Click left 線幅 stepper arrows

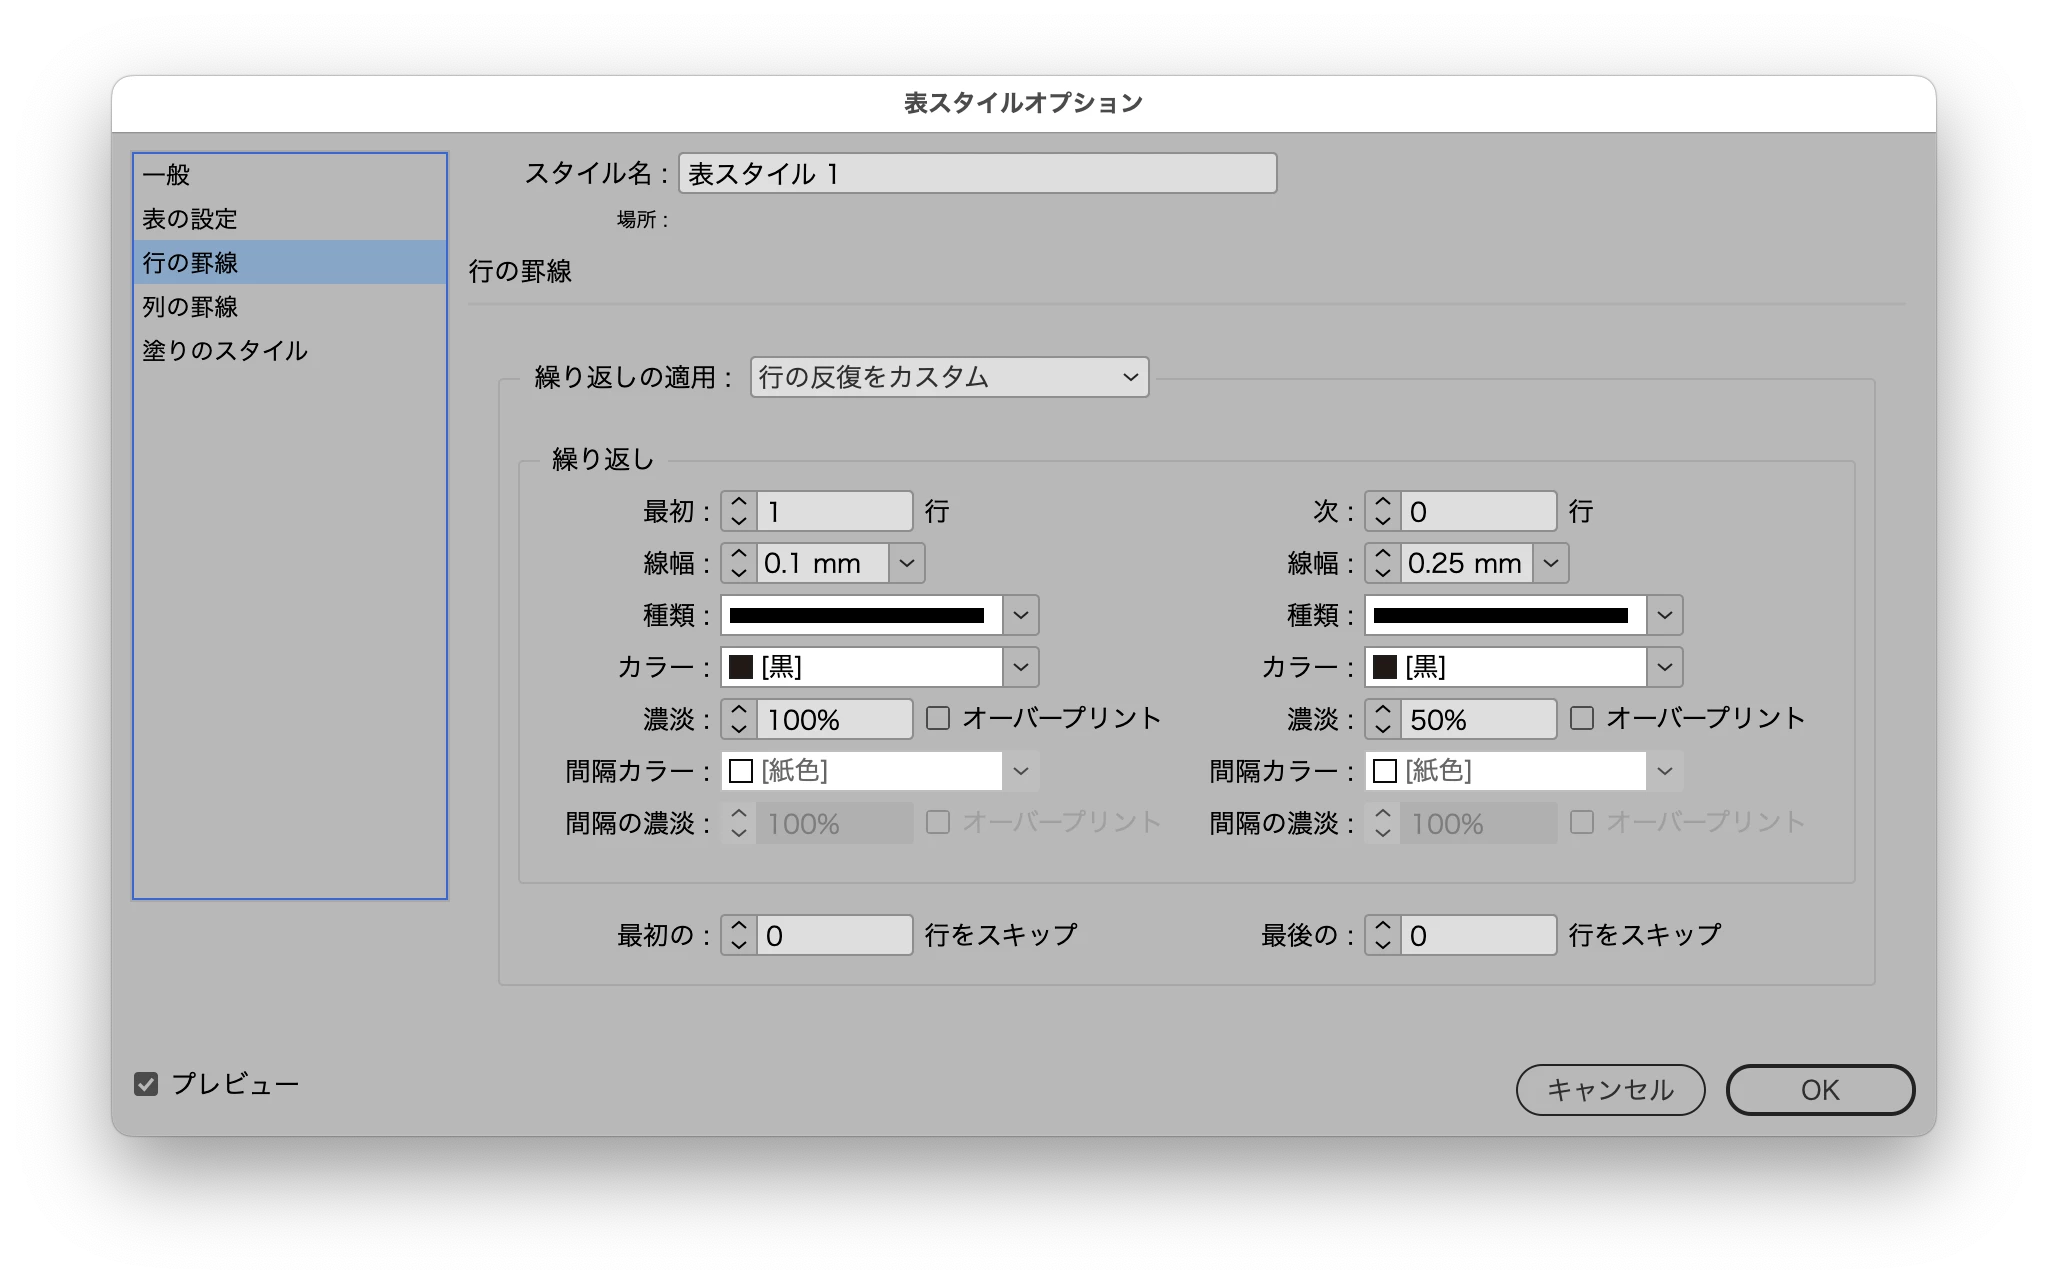[x=739, y=563]
